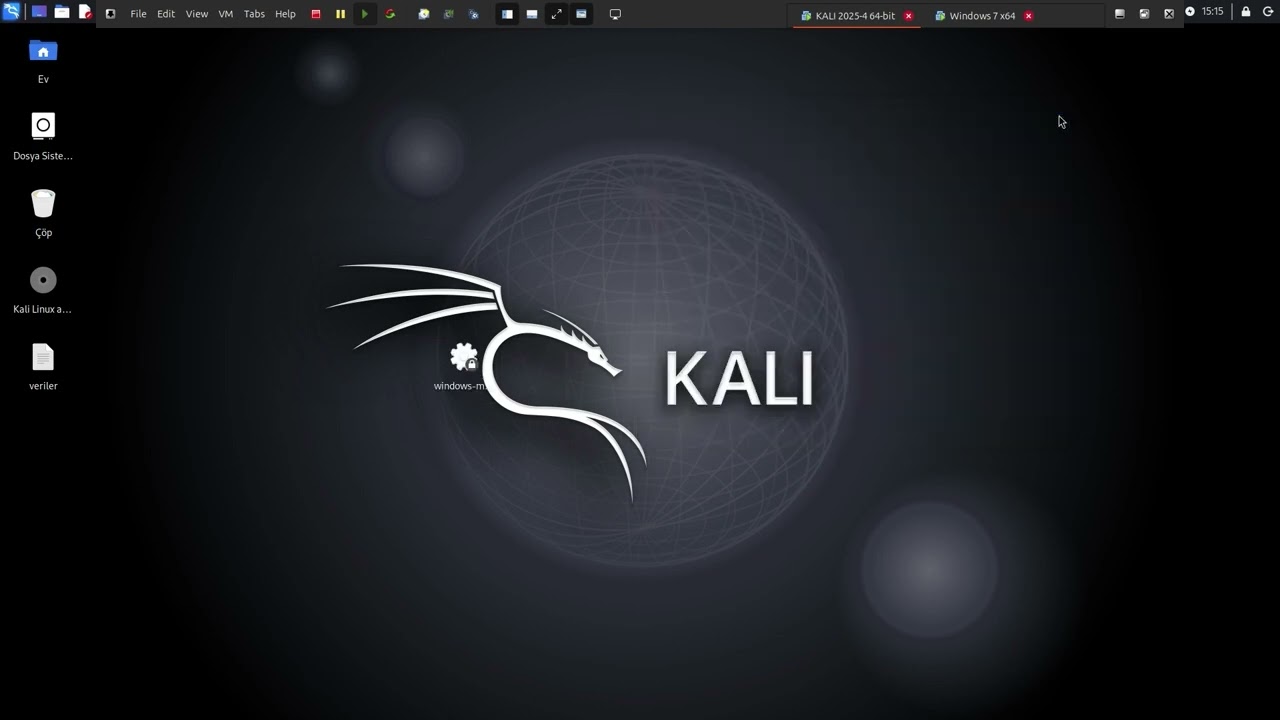Screen dimensions: 1280x720
Task: Open the Kali applications menu icon
Action: point(11,12)
